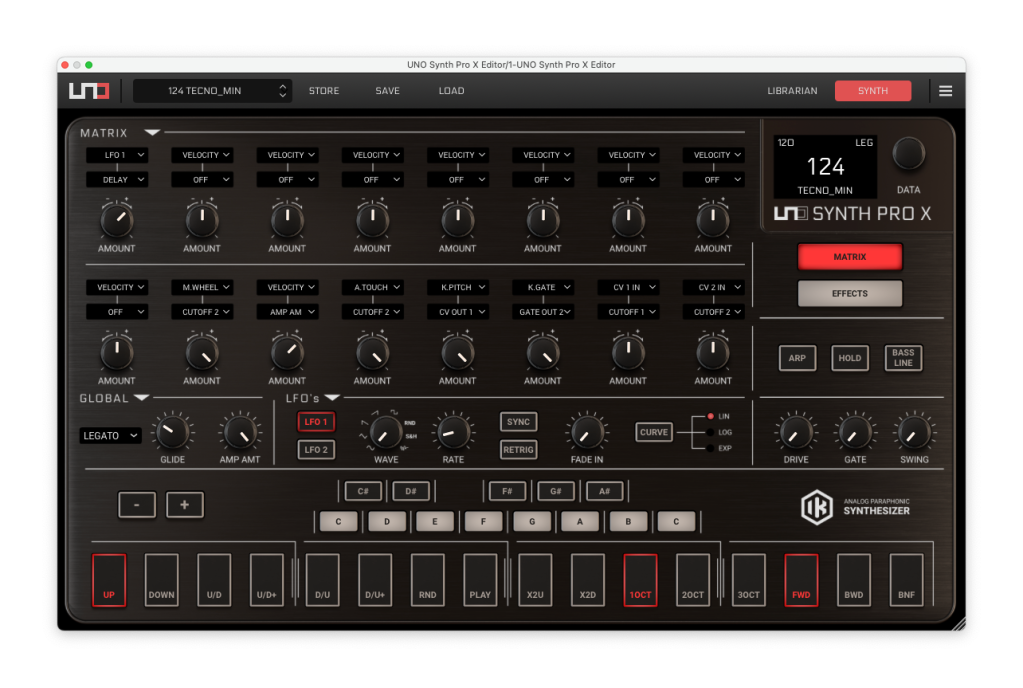Select the LOG curve radio option
Screen dimensions: 1023x688
tap(711, 432)
